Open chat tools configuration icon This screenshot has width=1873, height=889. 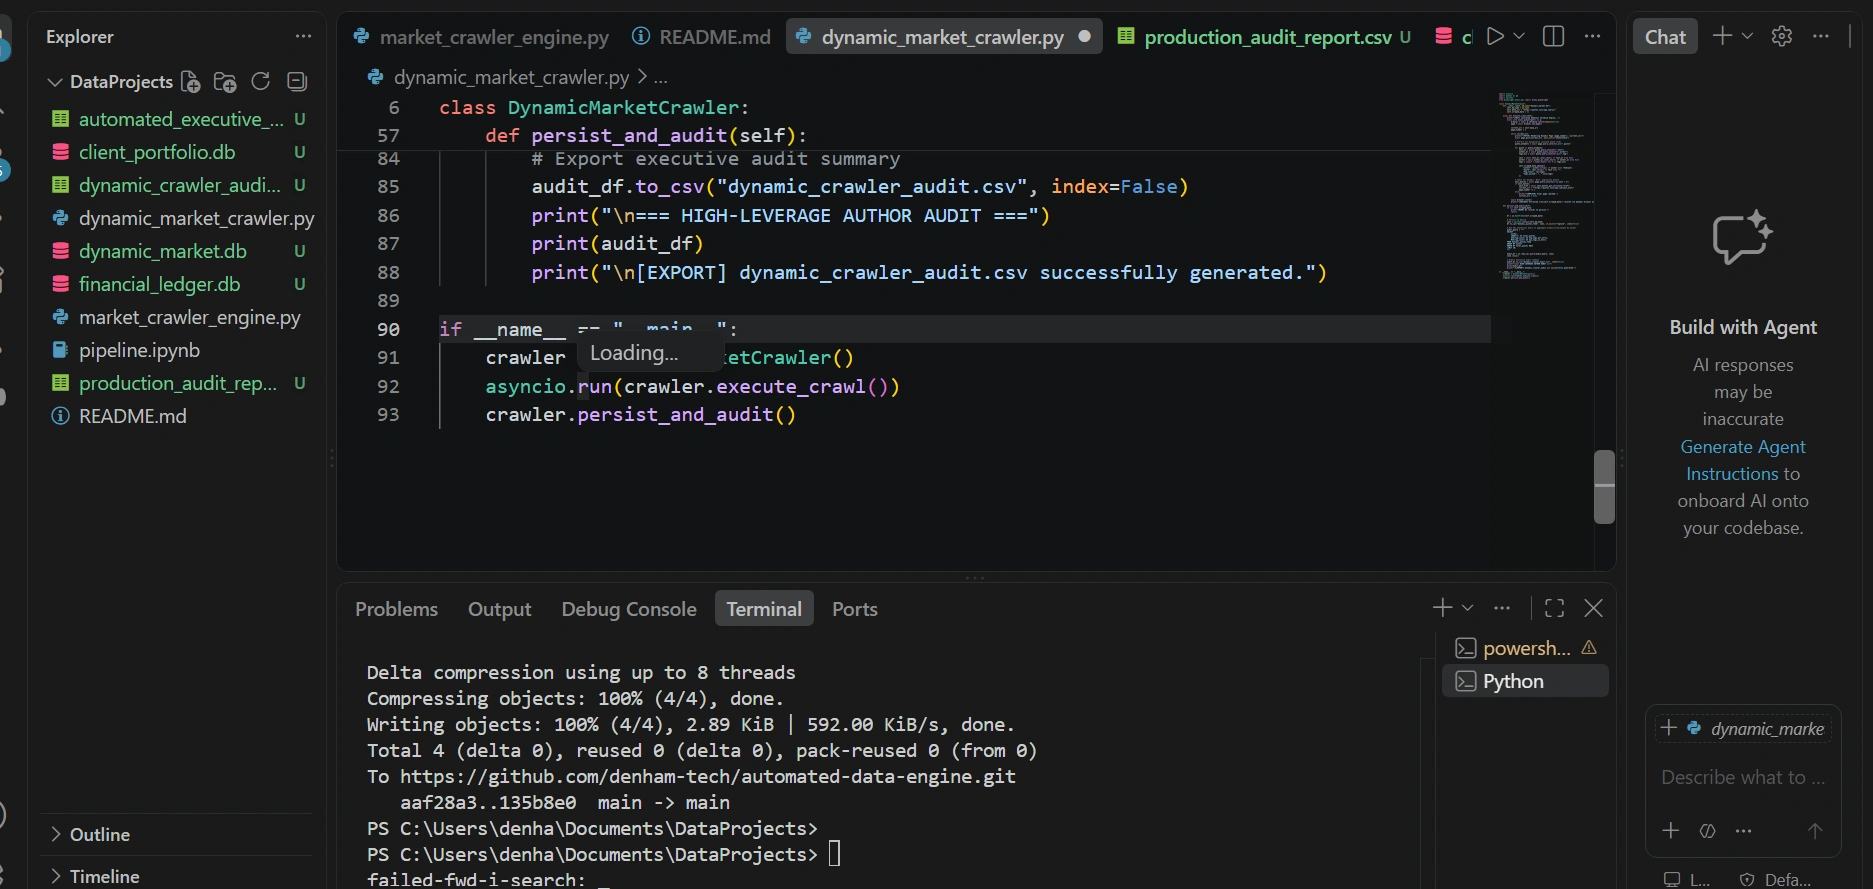pos(1708,831)
